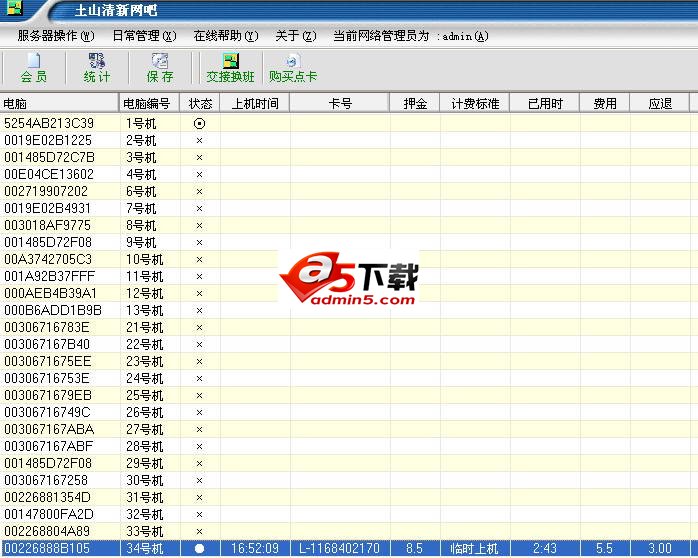The width and height of the screenshot is (698, 558).
Task: Sort by the 电脑编号 column header
Action: pyautogui.click(x=149, y=103)
